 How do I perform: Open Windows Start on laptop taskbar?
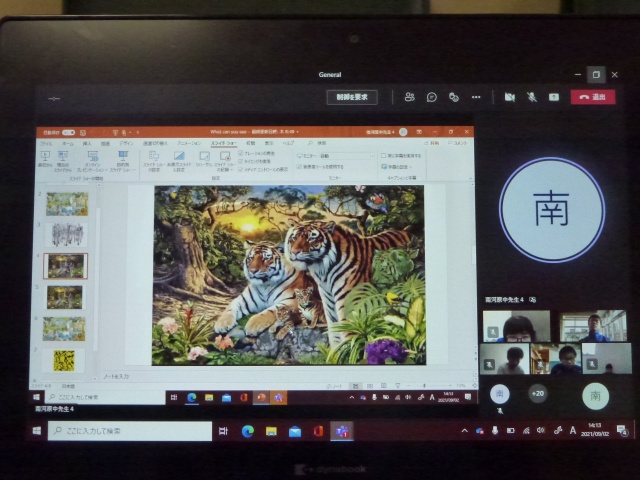[x=36, y=431]
